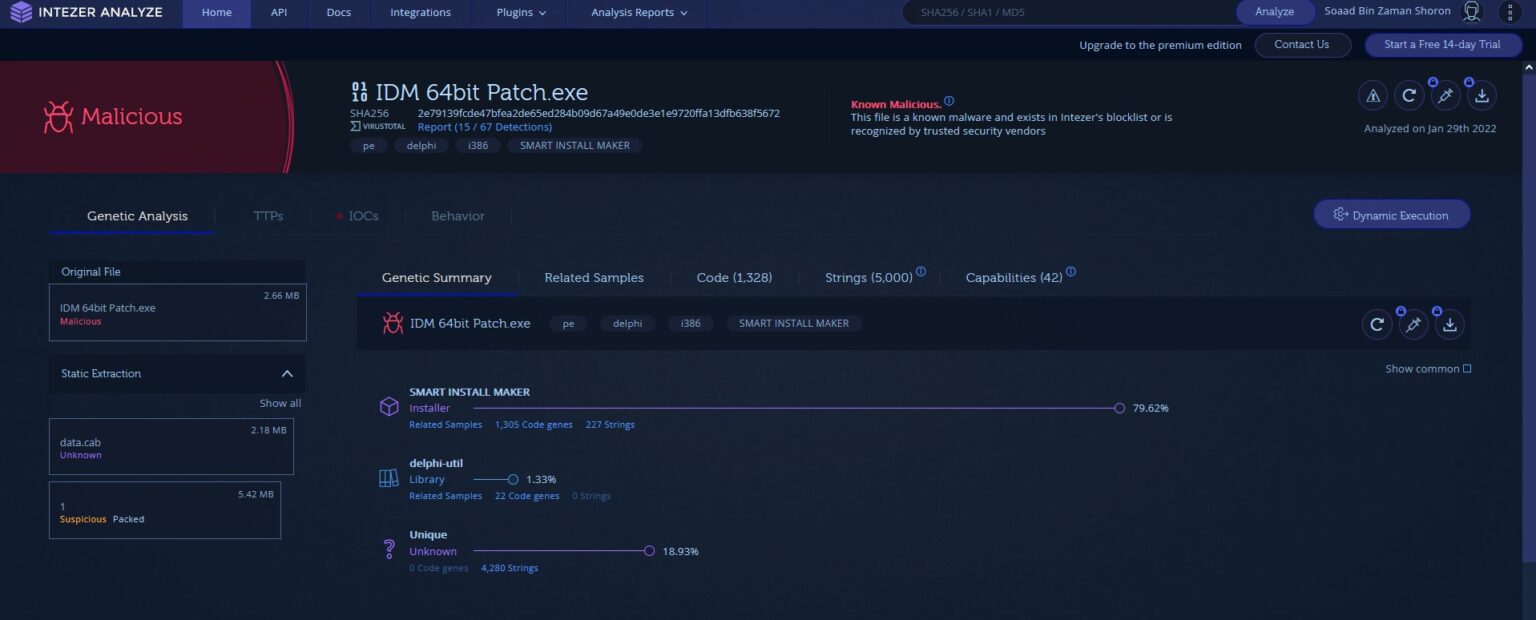
Task: Toggle the Show common checkbox
Action: [x=1467, y=369]
